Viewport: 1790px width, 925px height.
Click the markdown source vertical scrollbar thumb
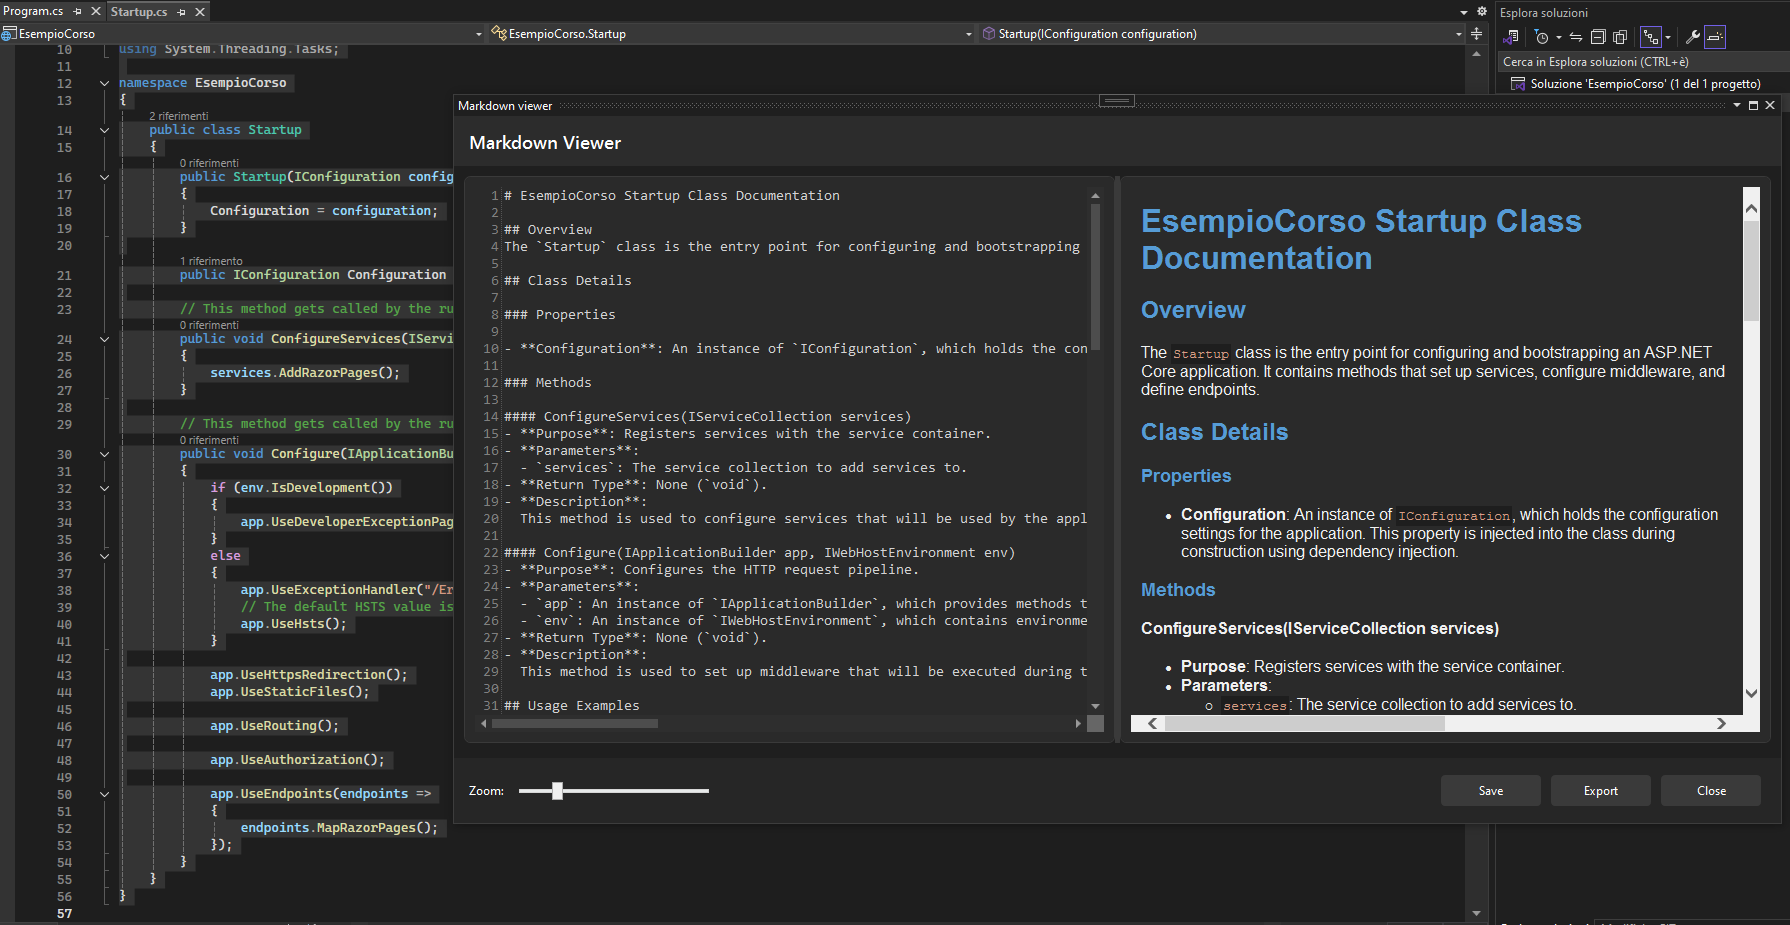[x=1095, y=277]
